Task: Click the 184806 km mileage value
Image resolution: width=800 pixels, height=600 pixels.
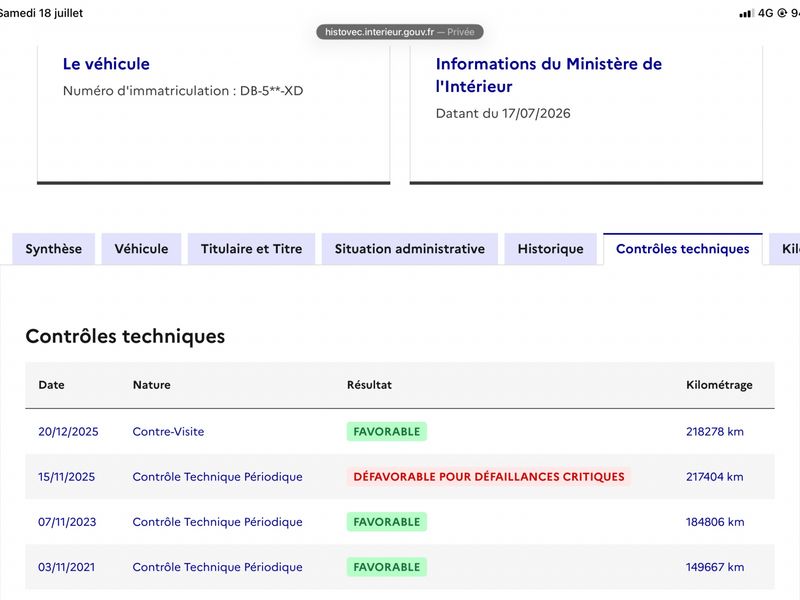Action: [715, 522]
